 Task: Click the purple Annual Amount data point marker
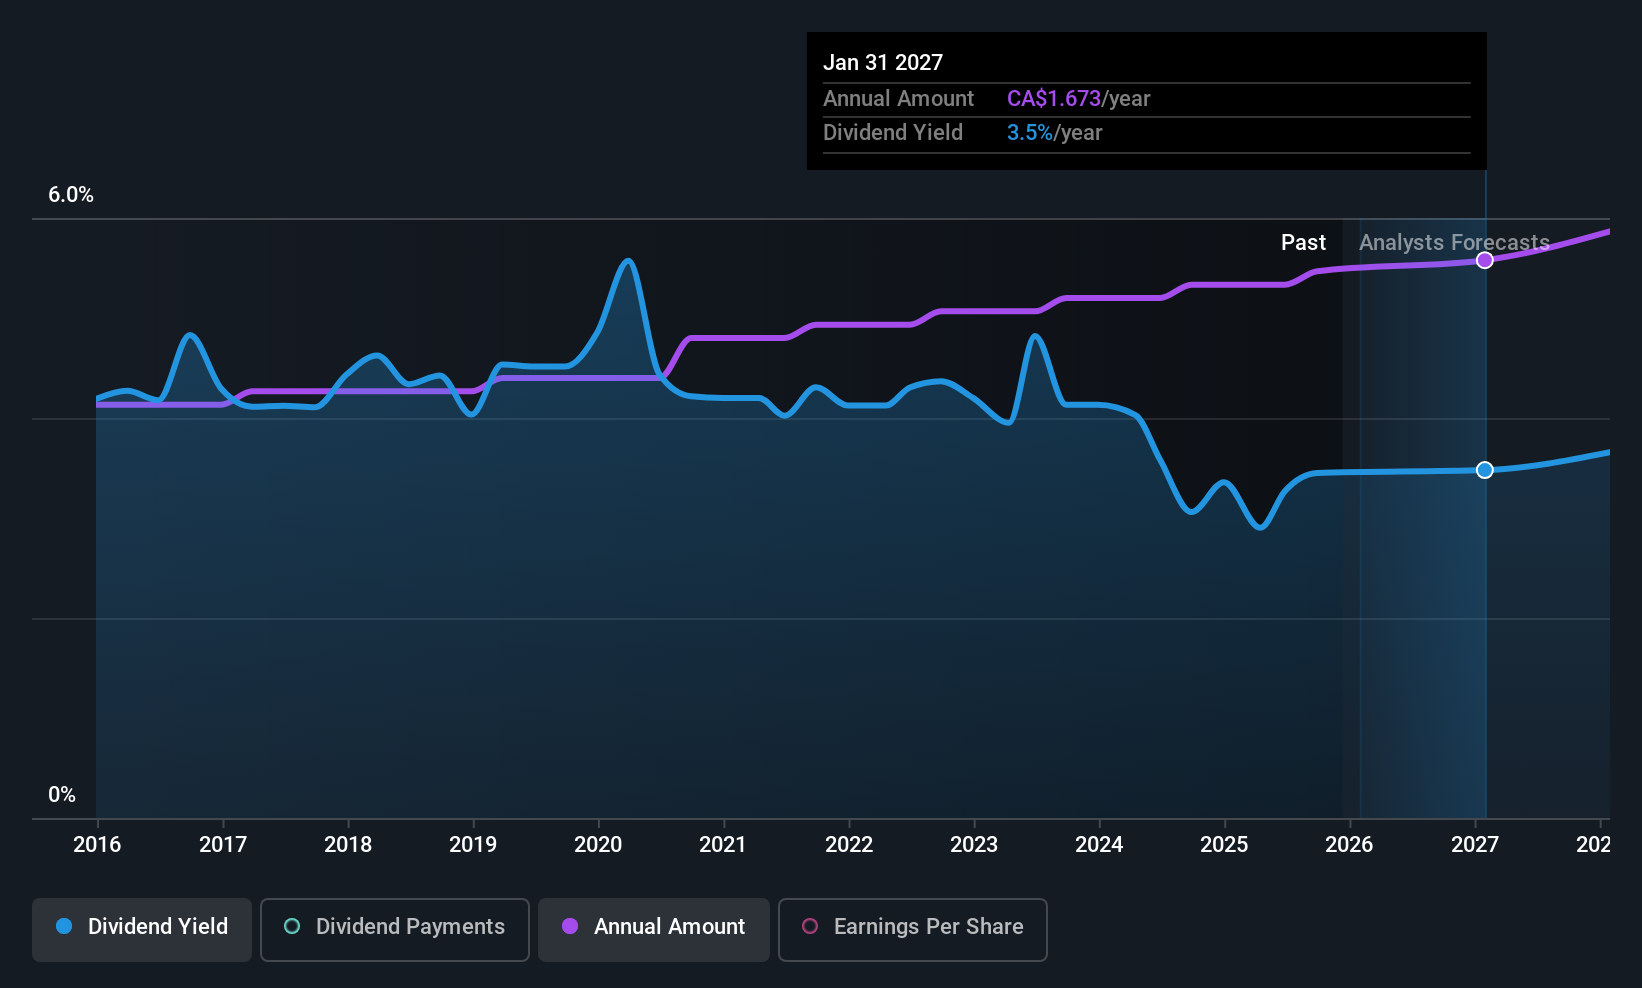pos(1485,260)
